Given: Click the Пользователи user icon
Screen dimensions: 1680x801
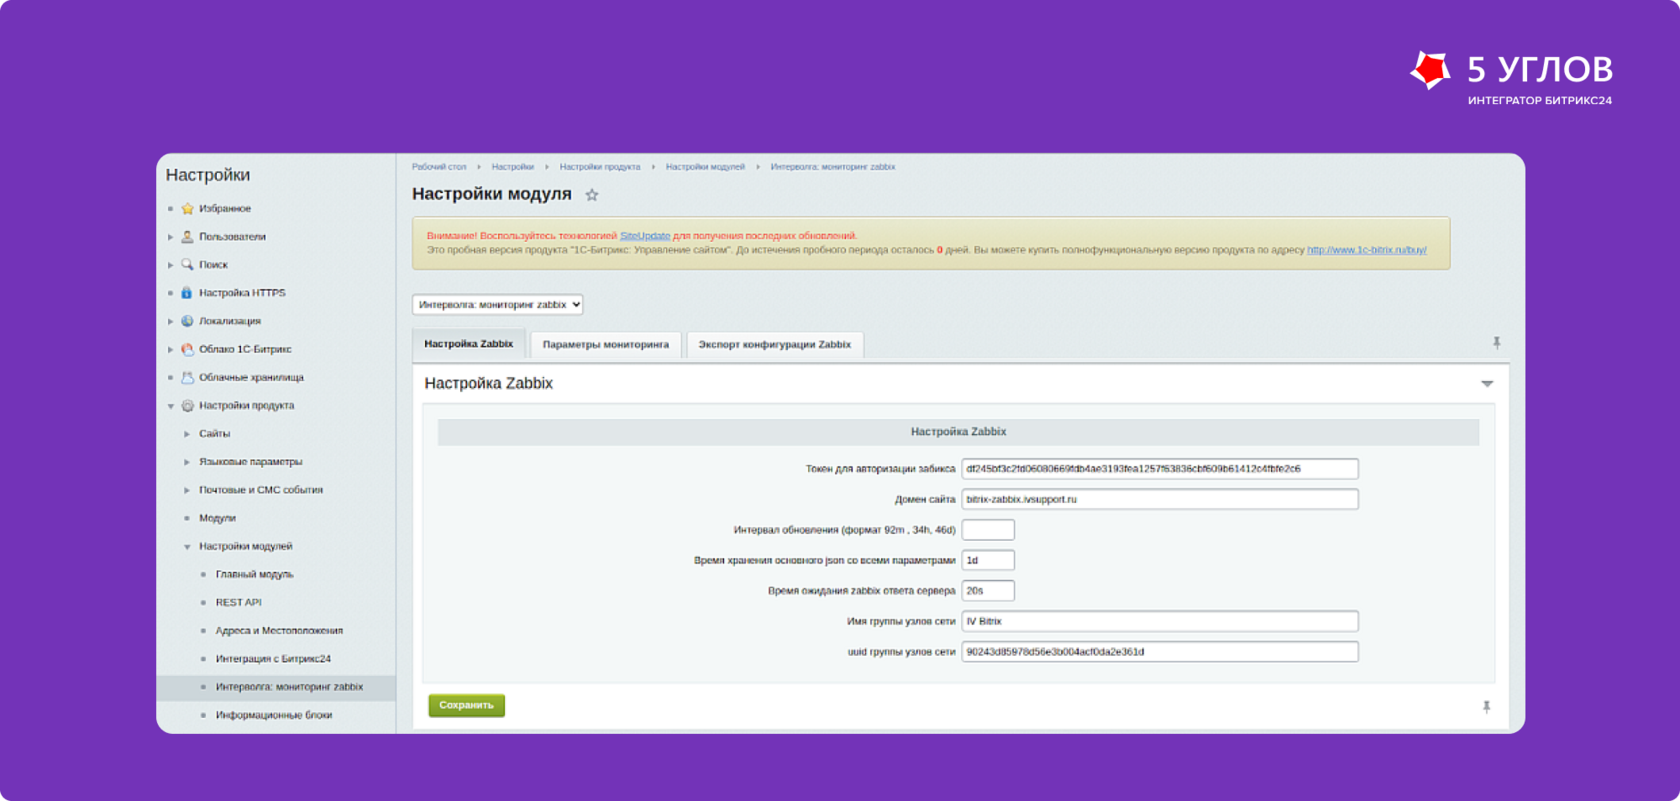Looking at the screenshot, I should coord(187,237).
